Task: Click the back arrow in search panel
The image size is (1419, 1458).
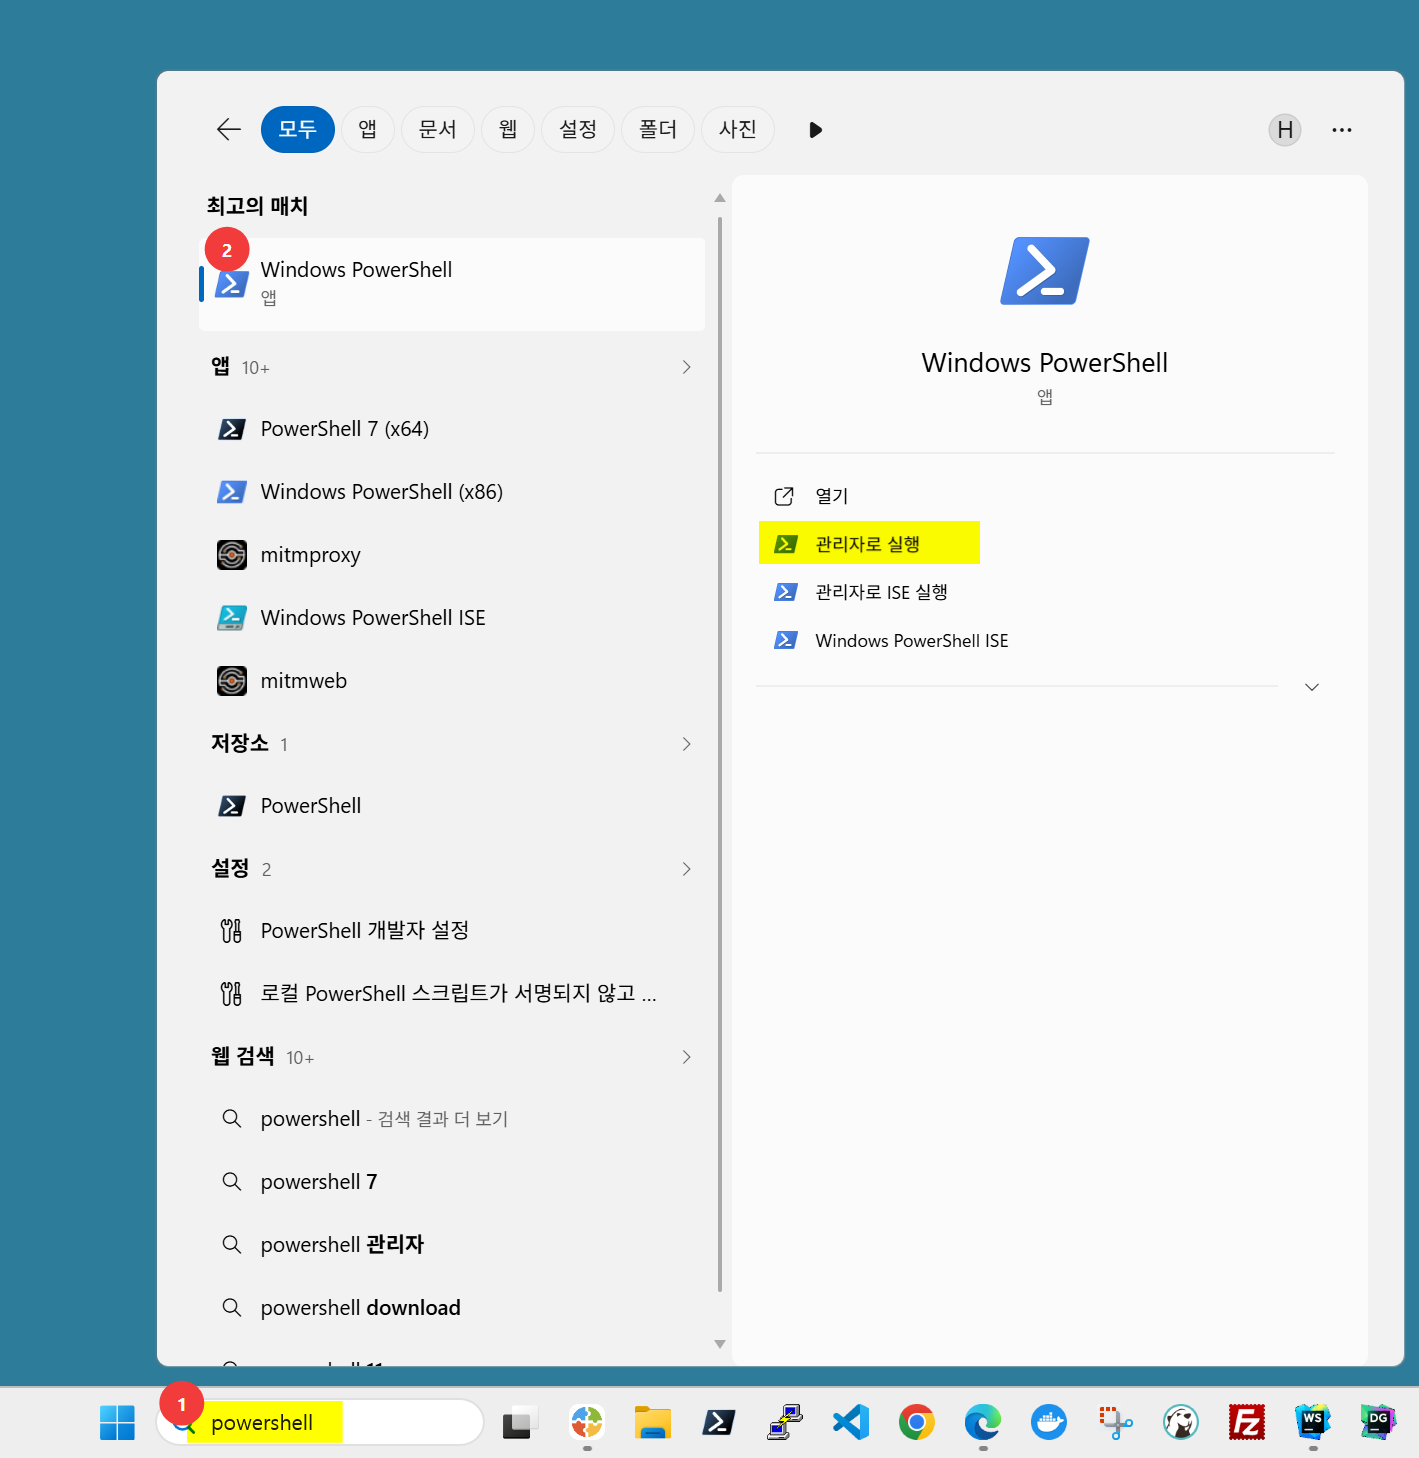Action: [x=229, y=129]
